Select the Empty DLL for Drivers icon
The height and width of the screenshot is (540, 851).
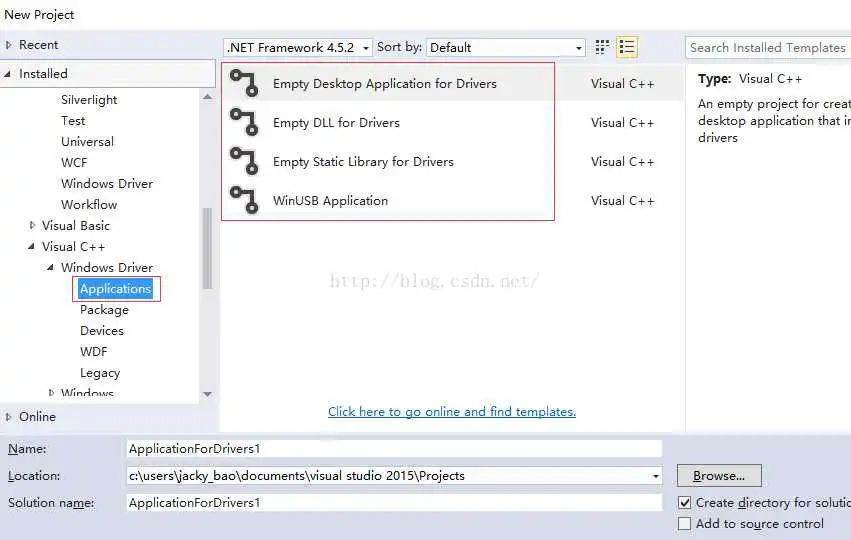pyautogui.click(x=244, y=123)
